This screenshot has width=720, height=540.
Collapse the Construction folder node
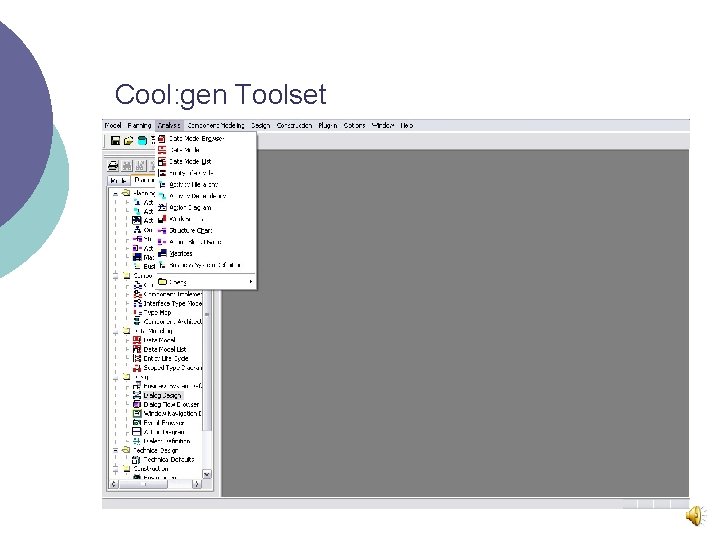click(116, 469)
